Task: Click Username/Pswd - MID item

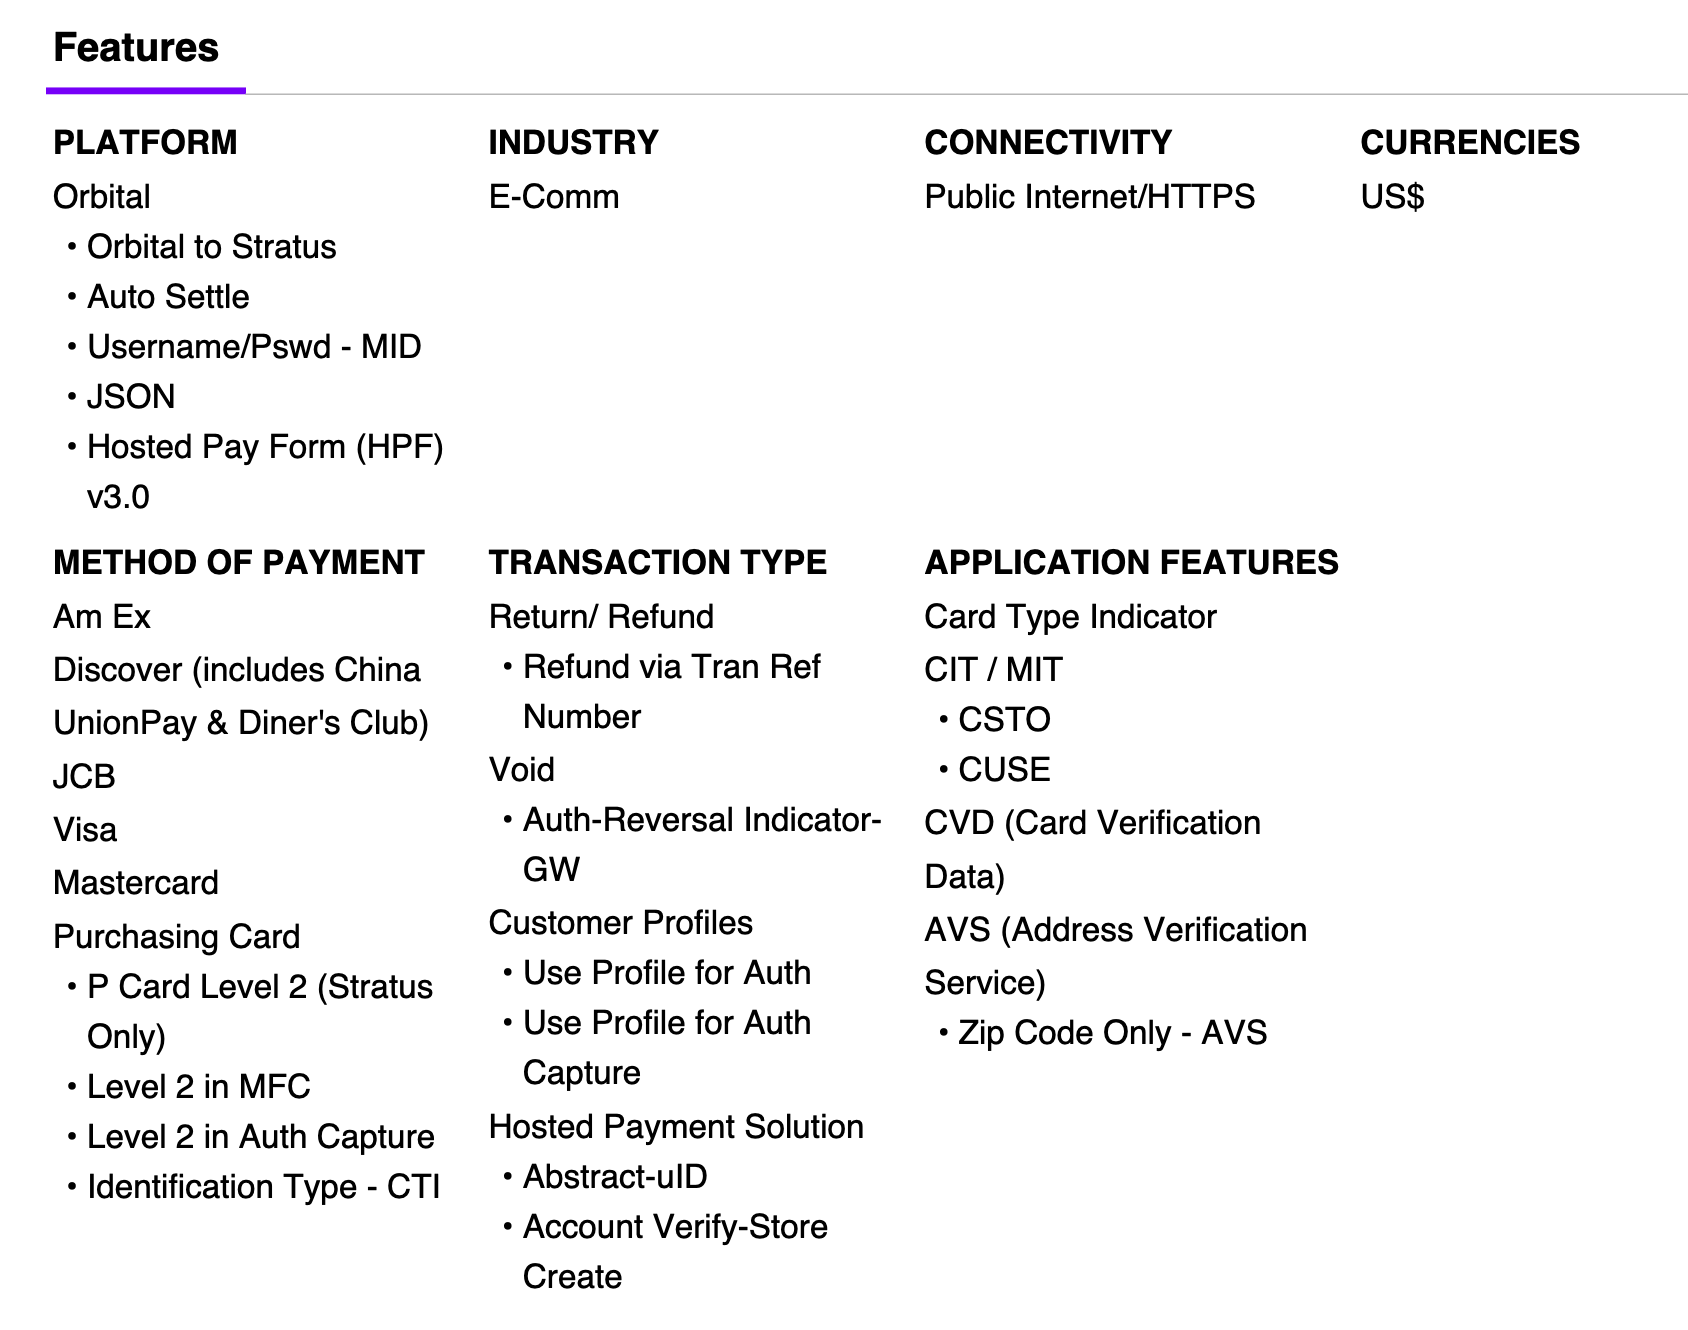Action: click(x=254, y=347)
